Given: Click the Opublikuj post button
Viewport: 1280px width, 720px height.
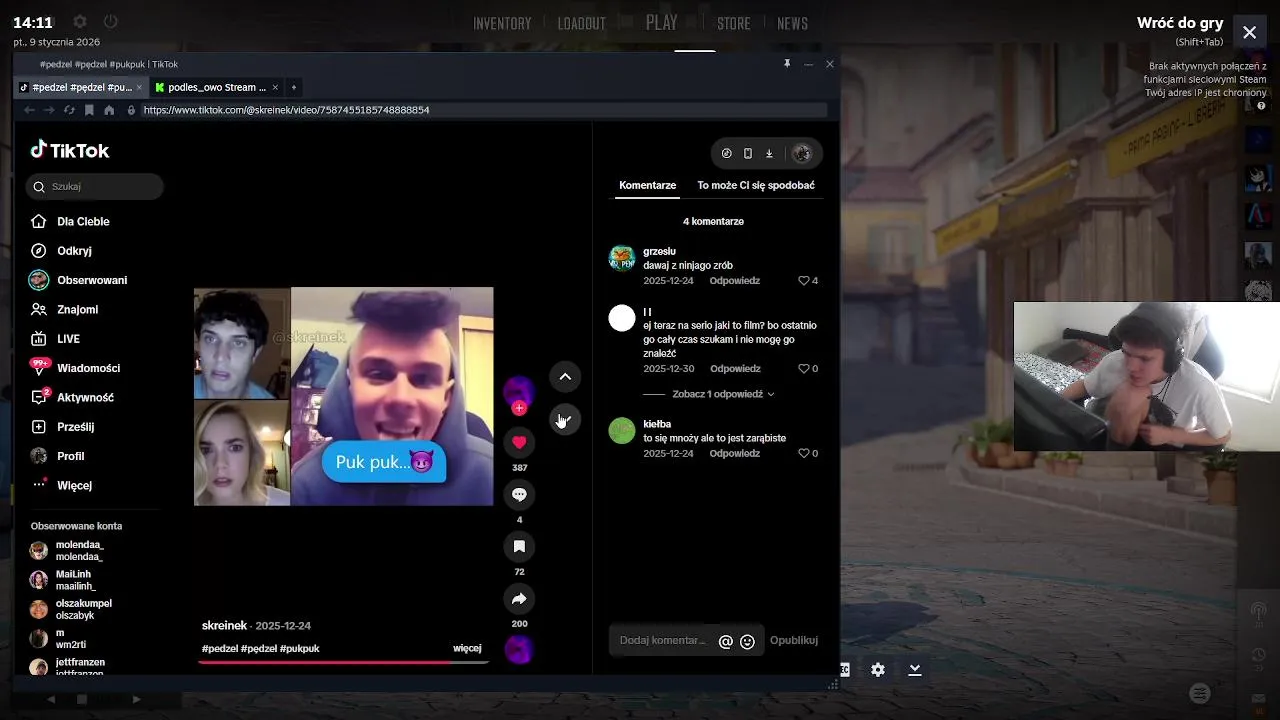Looking at the screenshot, I should coord(794,640).
